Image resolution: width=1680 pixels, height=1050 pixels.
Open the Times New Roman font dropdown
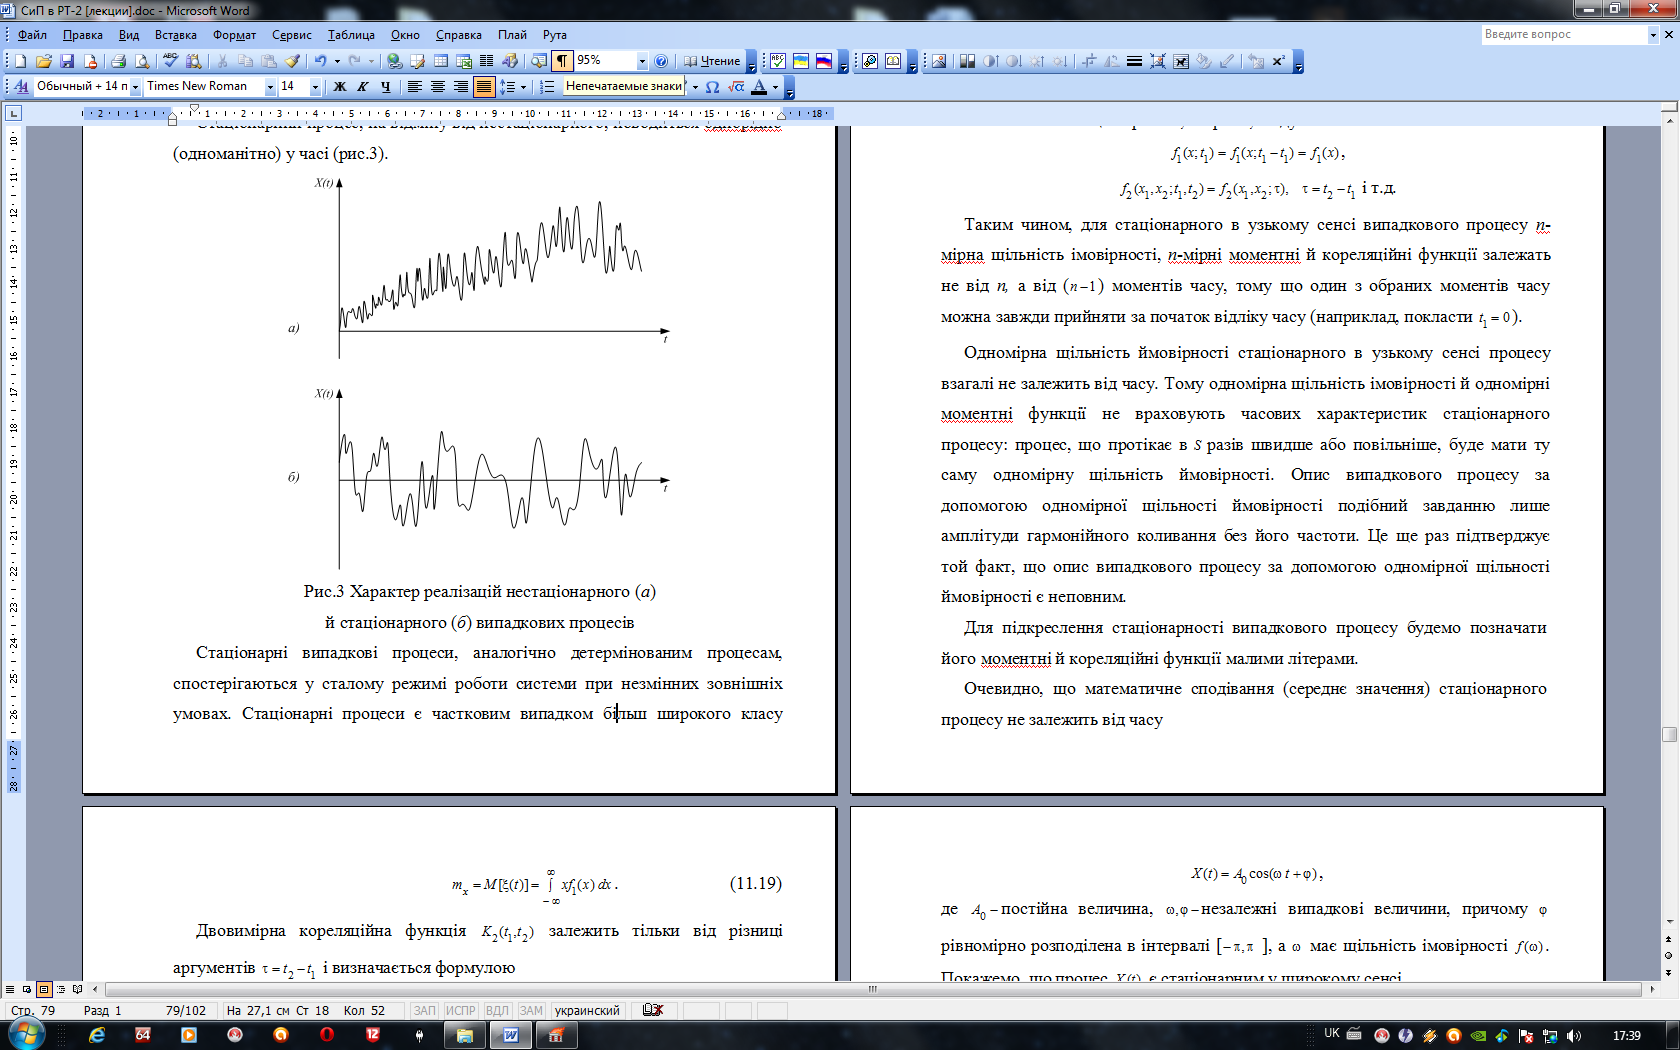(270, 87)
